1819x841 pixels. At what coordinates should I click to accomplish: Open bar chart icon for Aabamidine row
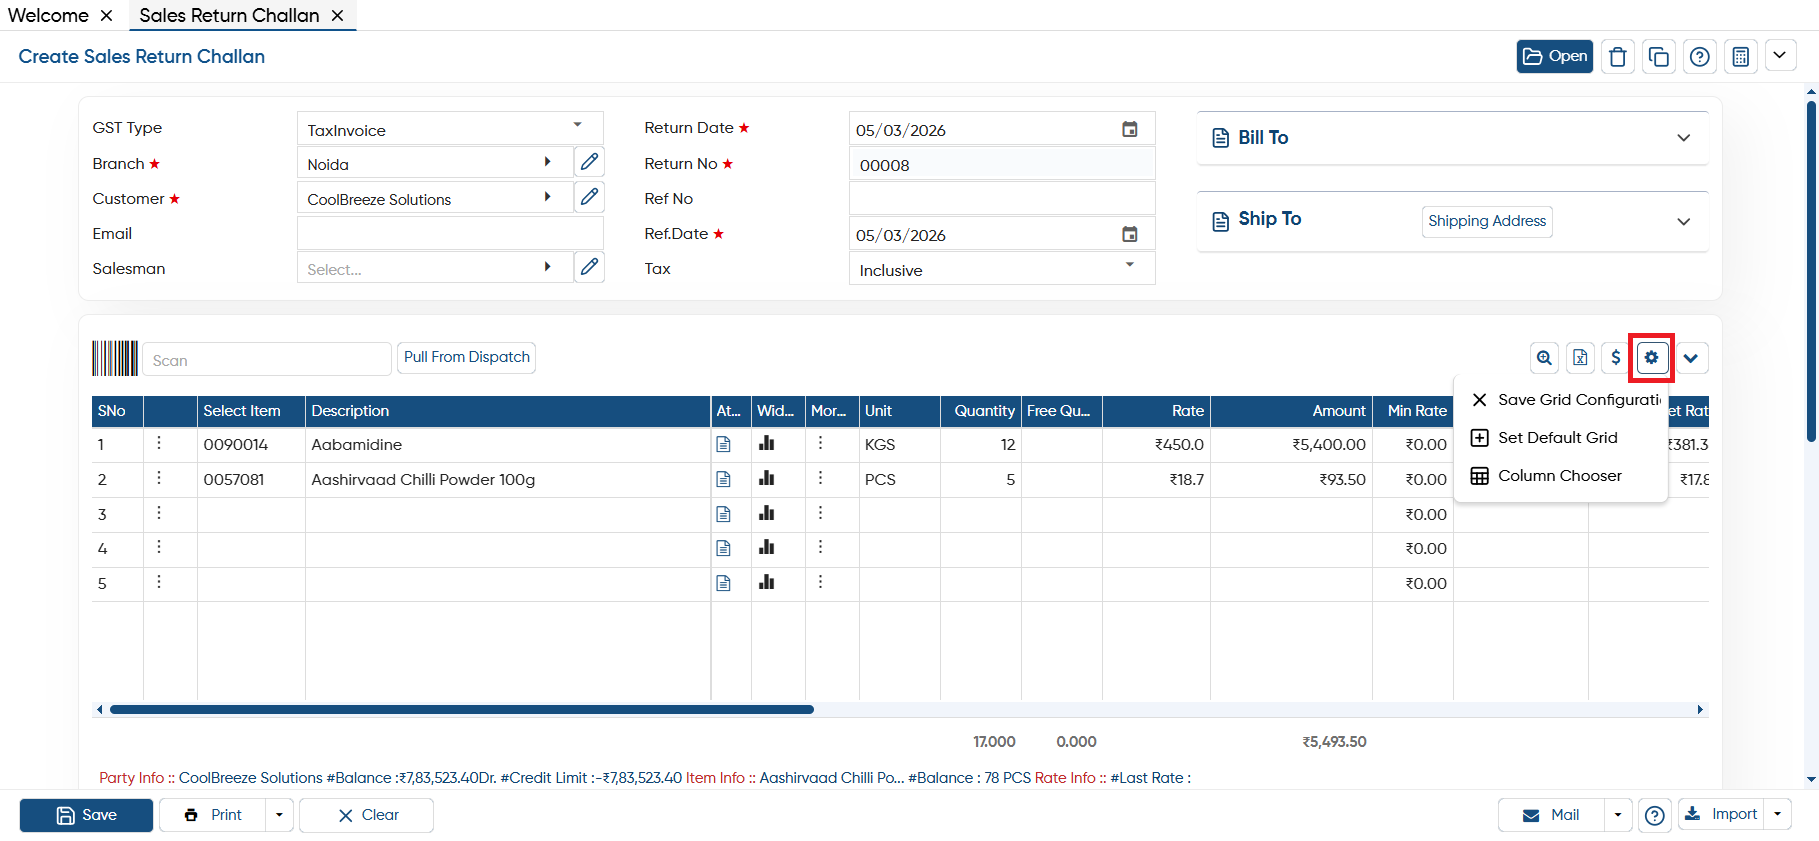[x=766, y=443]
